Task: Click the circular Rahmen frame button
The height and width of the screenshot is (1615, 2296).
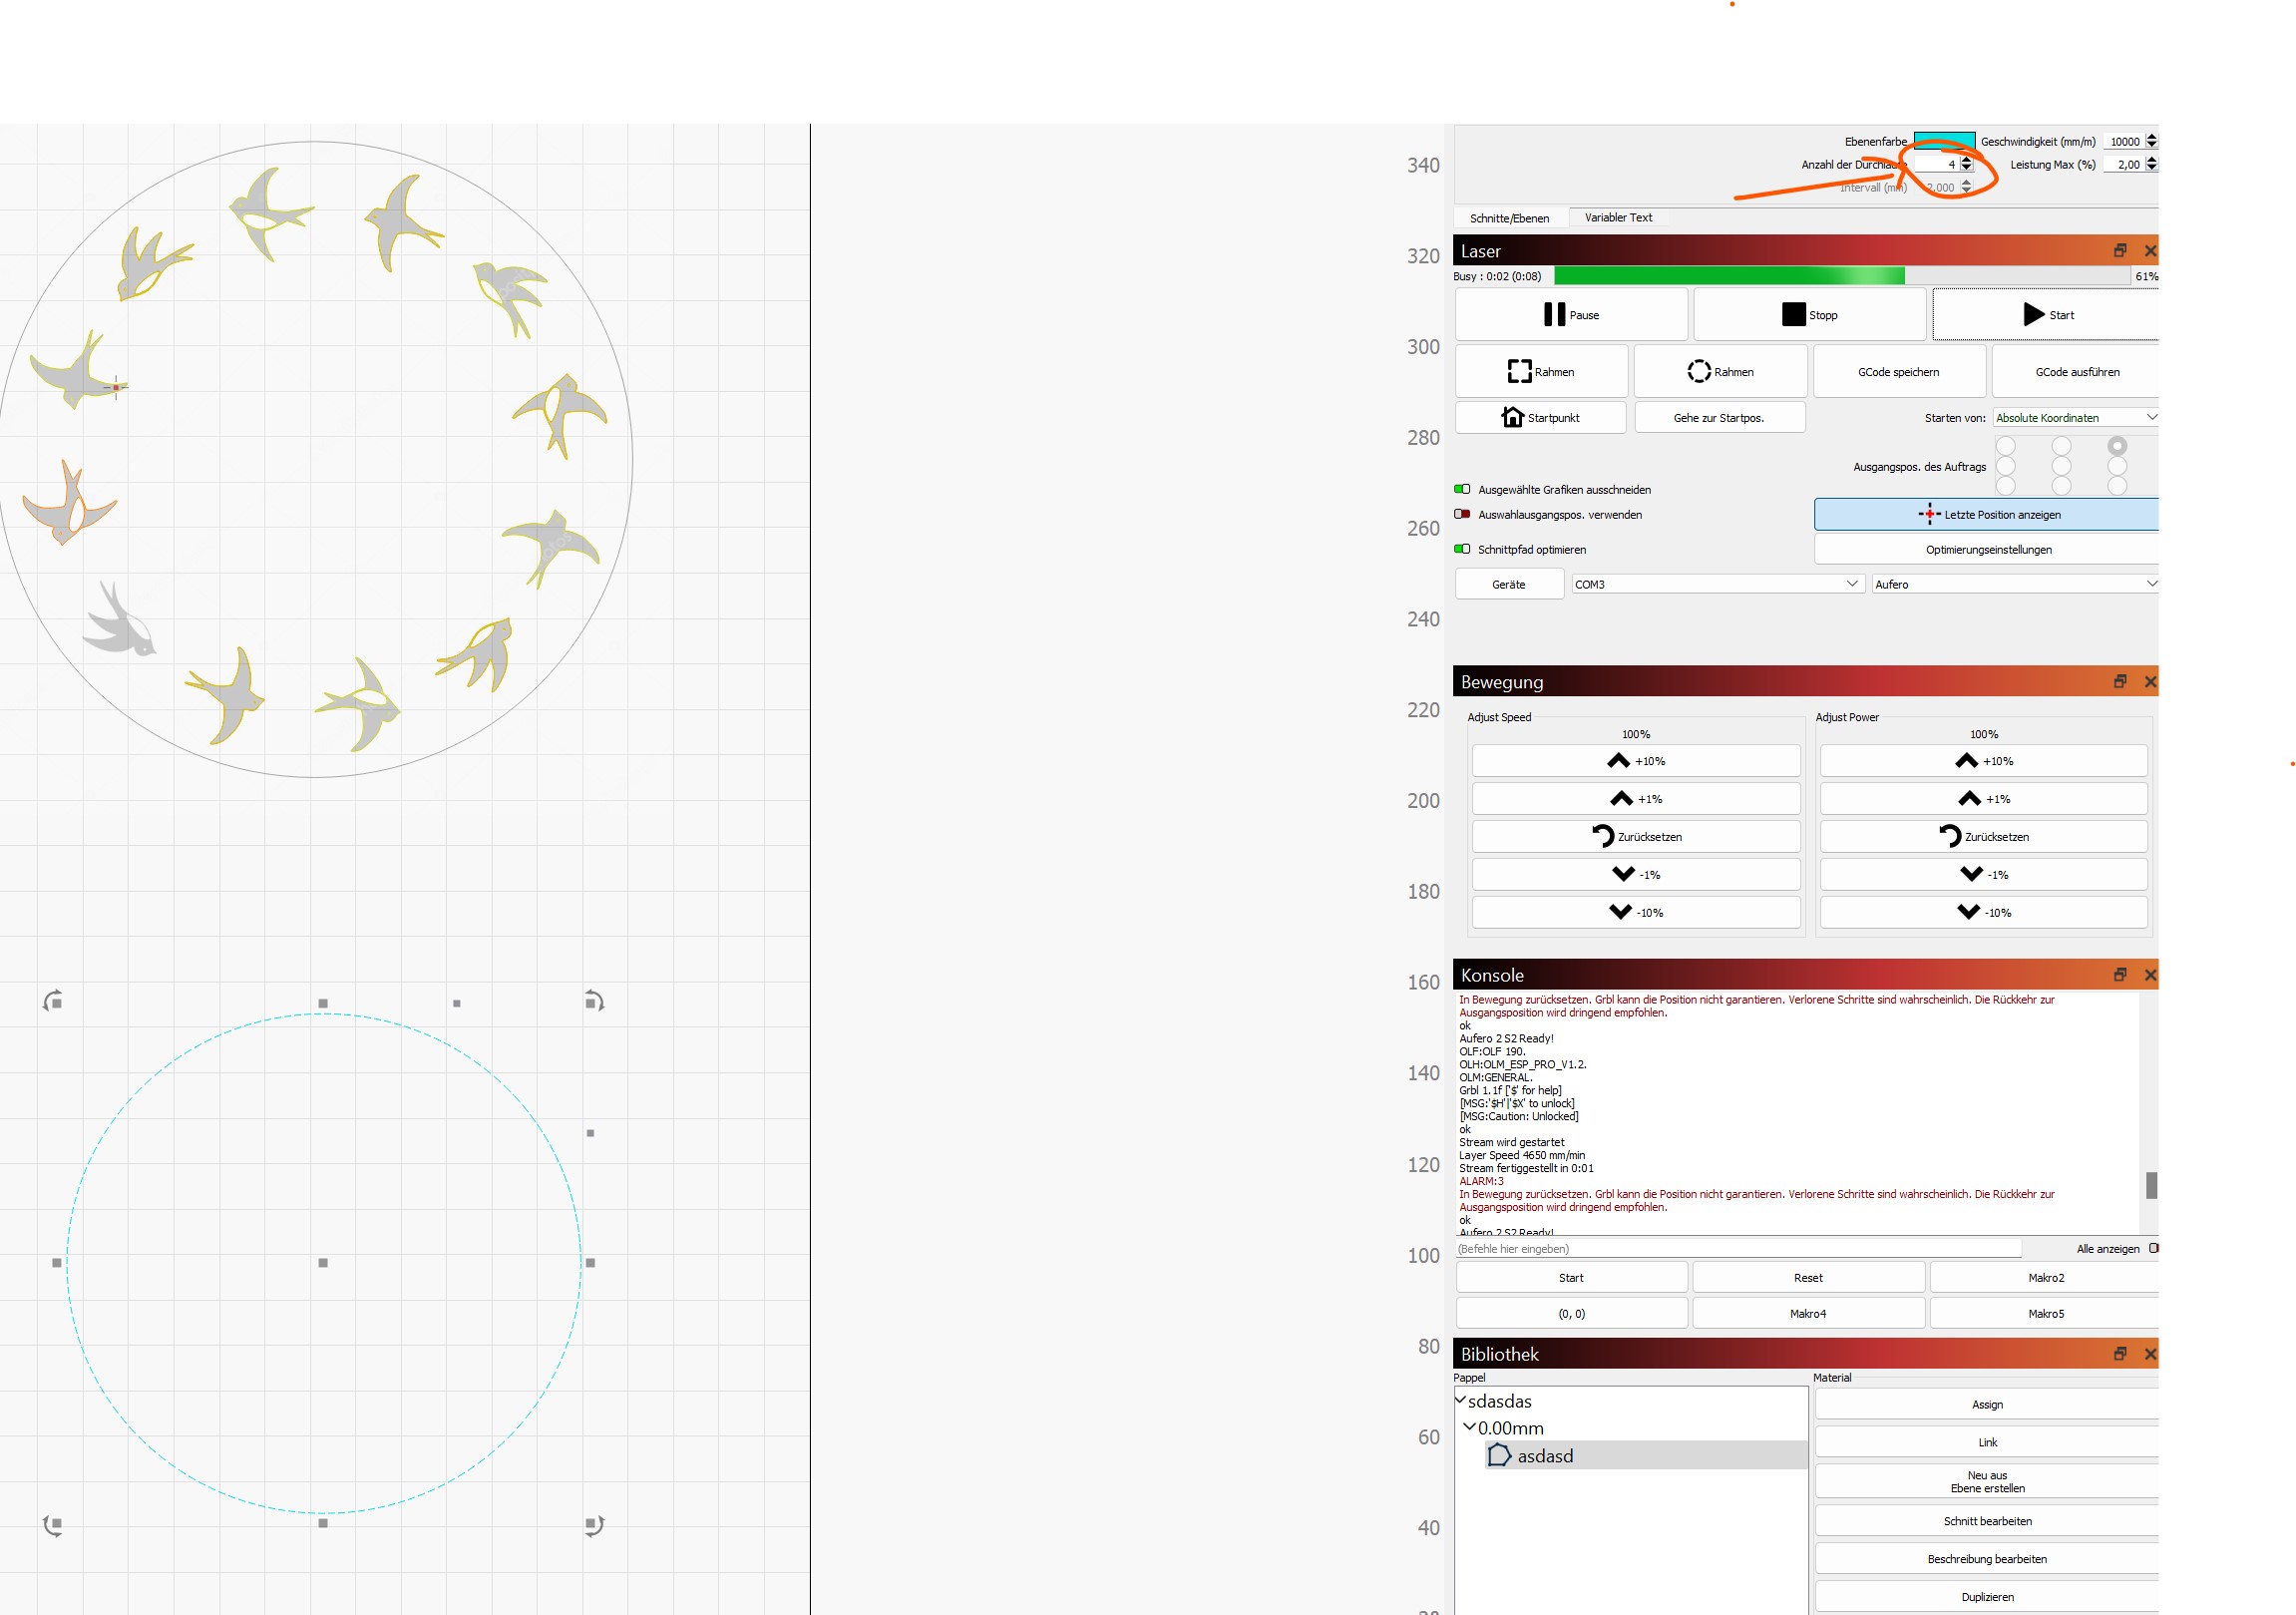Action: (x=1720, y=372)
